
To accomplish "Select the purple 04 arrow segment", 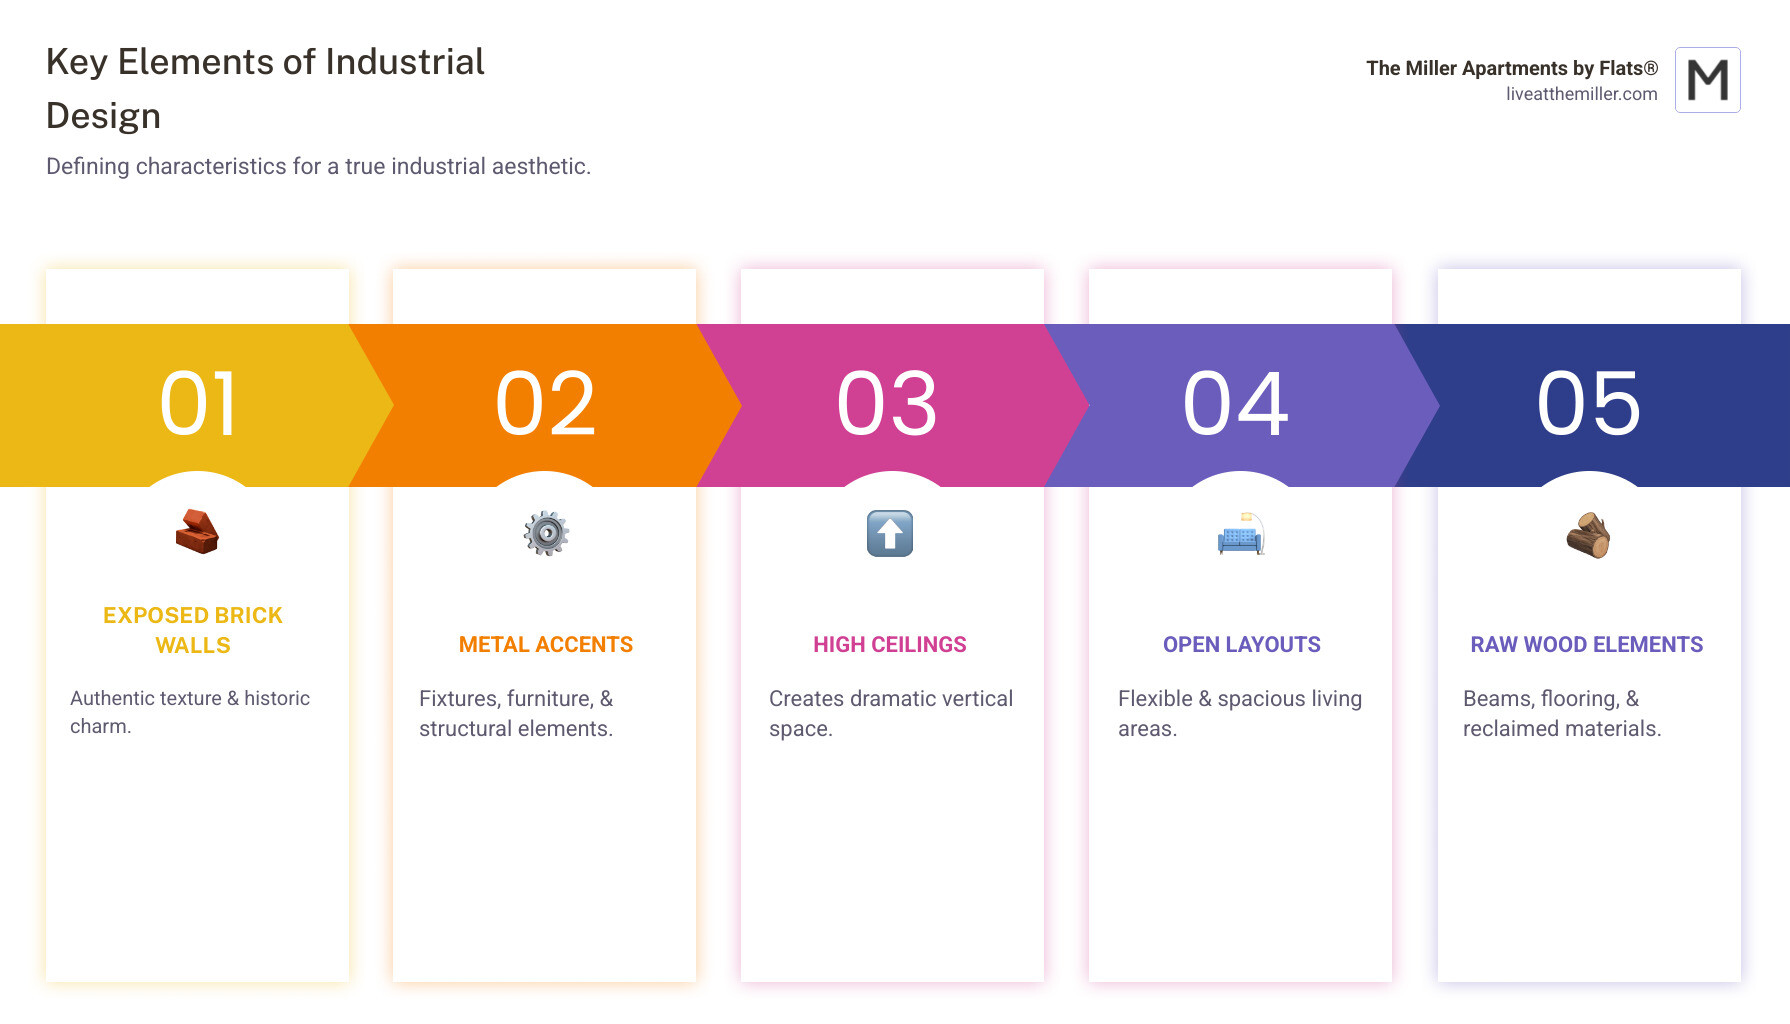I will coord(1237,405).
